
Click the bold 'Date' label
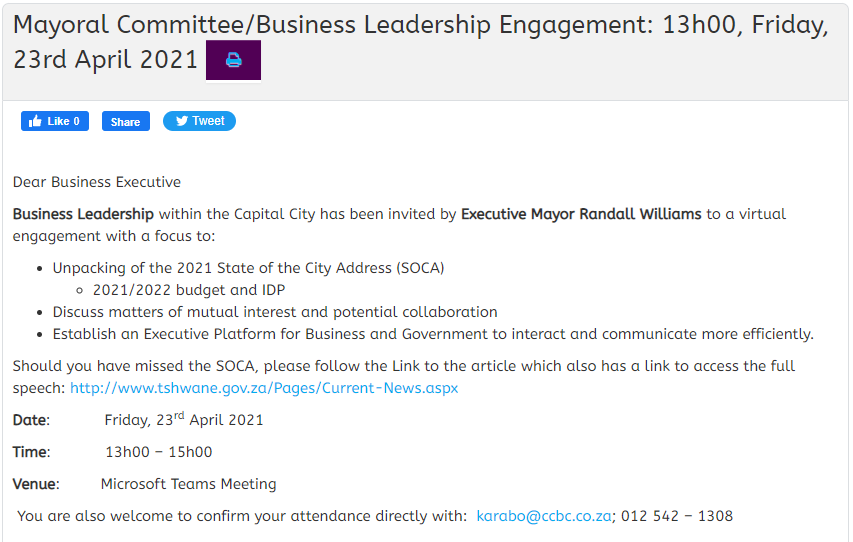(30, 420)
